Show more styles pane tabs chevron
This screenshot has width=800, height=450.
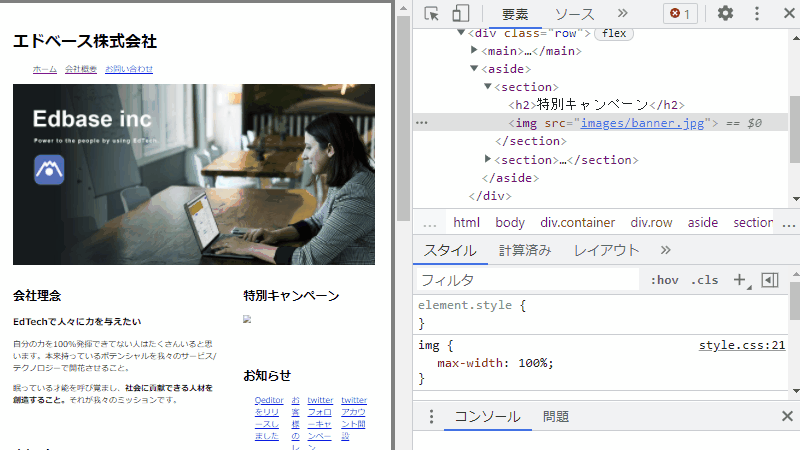(x=665, y=250)
